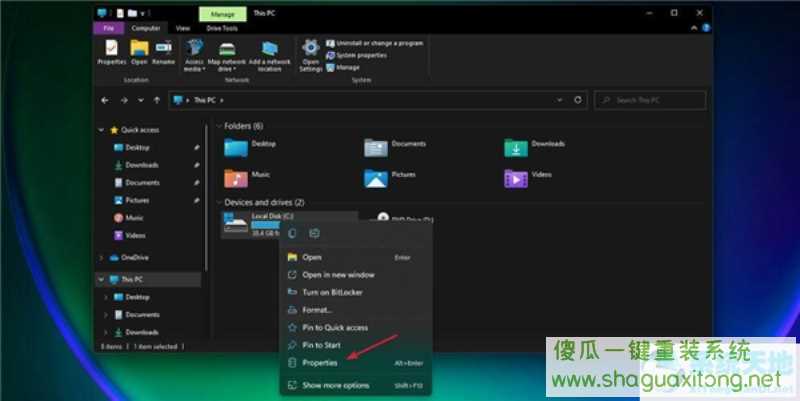Open Map network drive dropdown
The width and height of the screenshot is (800, 401).
227,55
